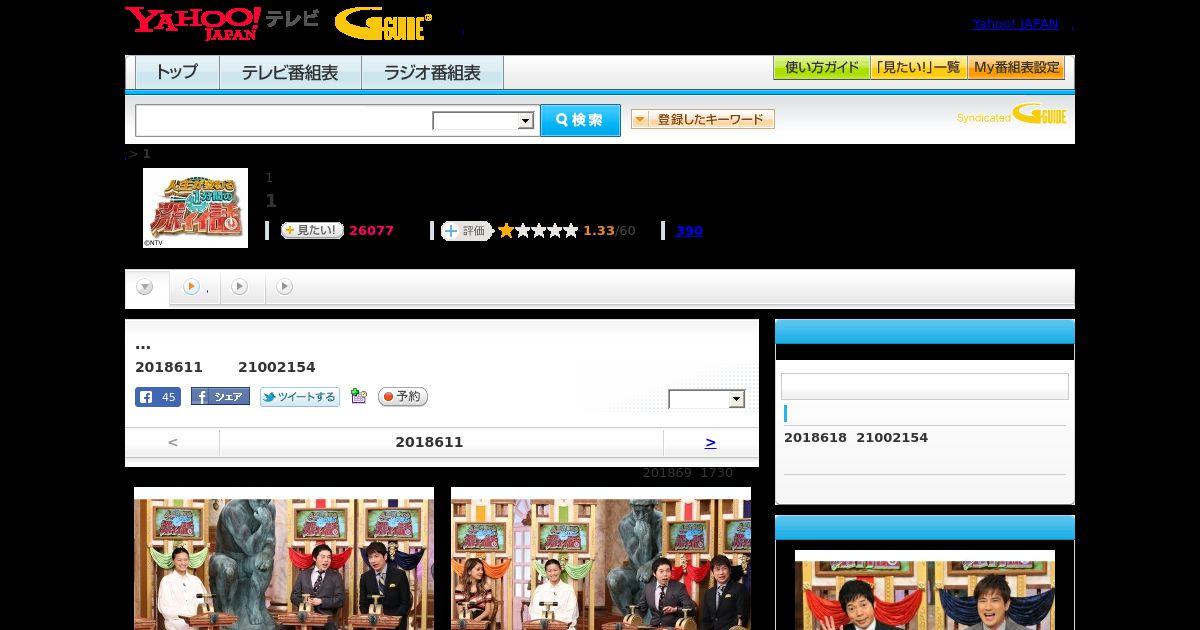Open the 使い方ガイド button
Screen dimensions: 1200x630
(x=822, y=68)
